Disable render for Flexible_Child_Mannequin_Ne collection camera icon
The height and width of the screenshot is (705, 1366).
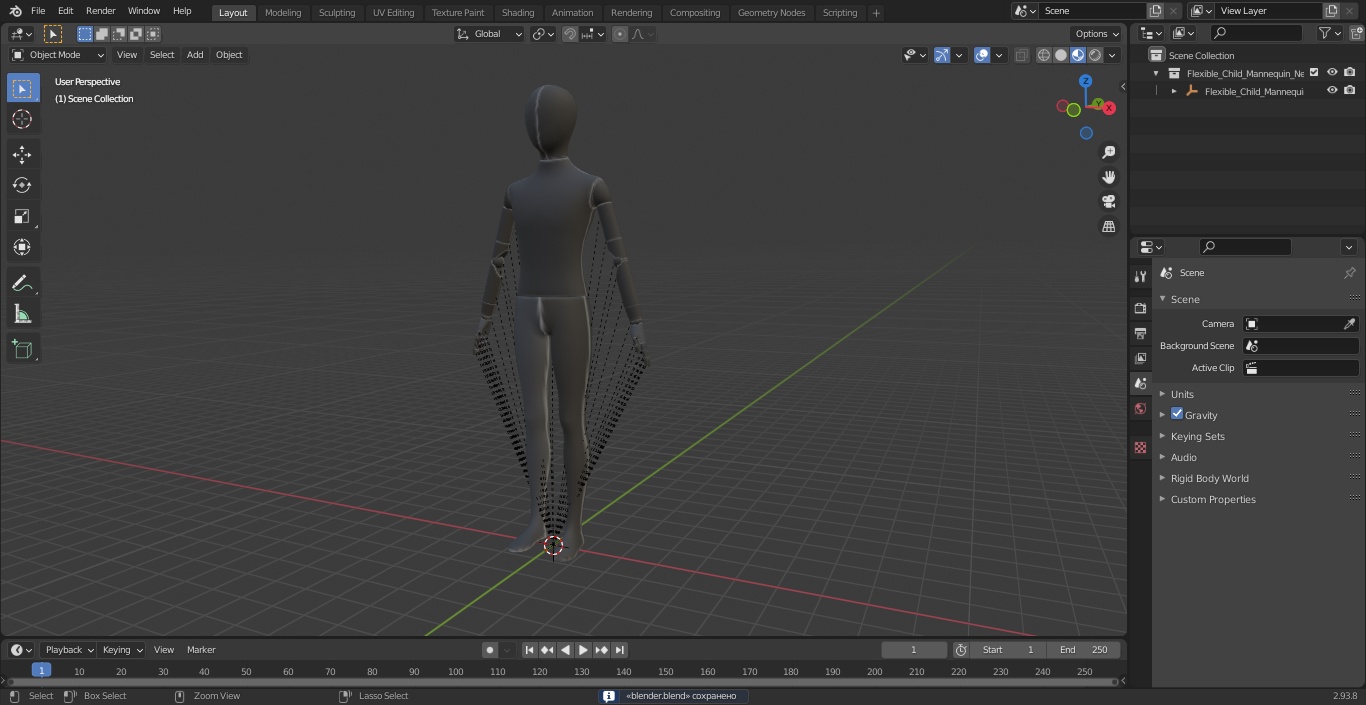(x=1350, y=72)
